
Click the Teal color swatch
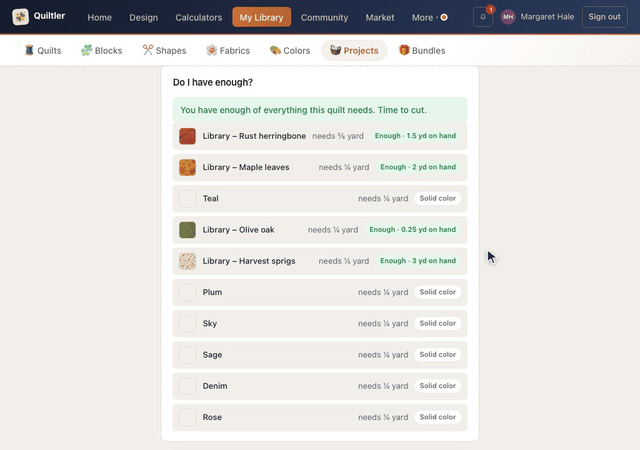(187, 199)
